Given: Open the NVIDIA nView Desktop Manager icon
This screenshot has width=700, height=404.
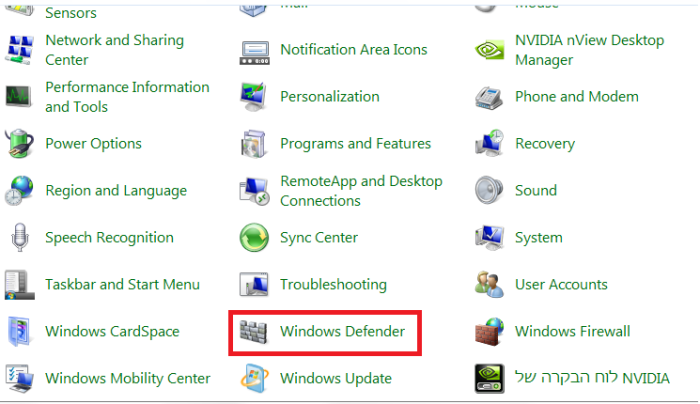Looking at the screenshot, I should coord(489,50).
